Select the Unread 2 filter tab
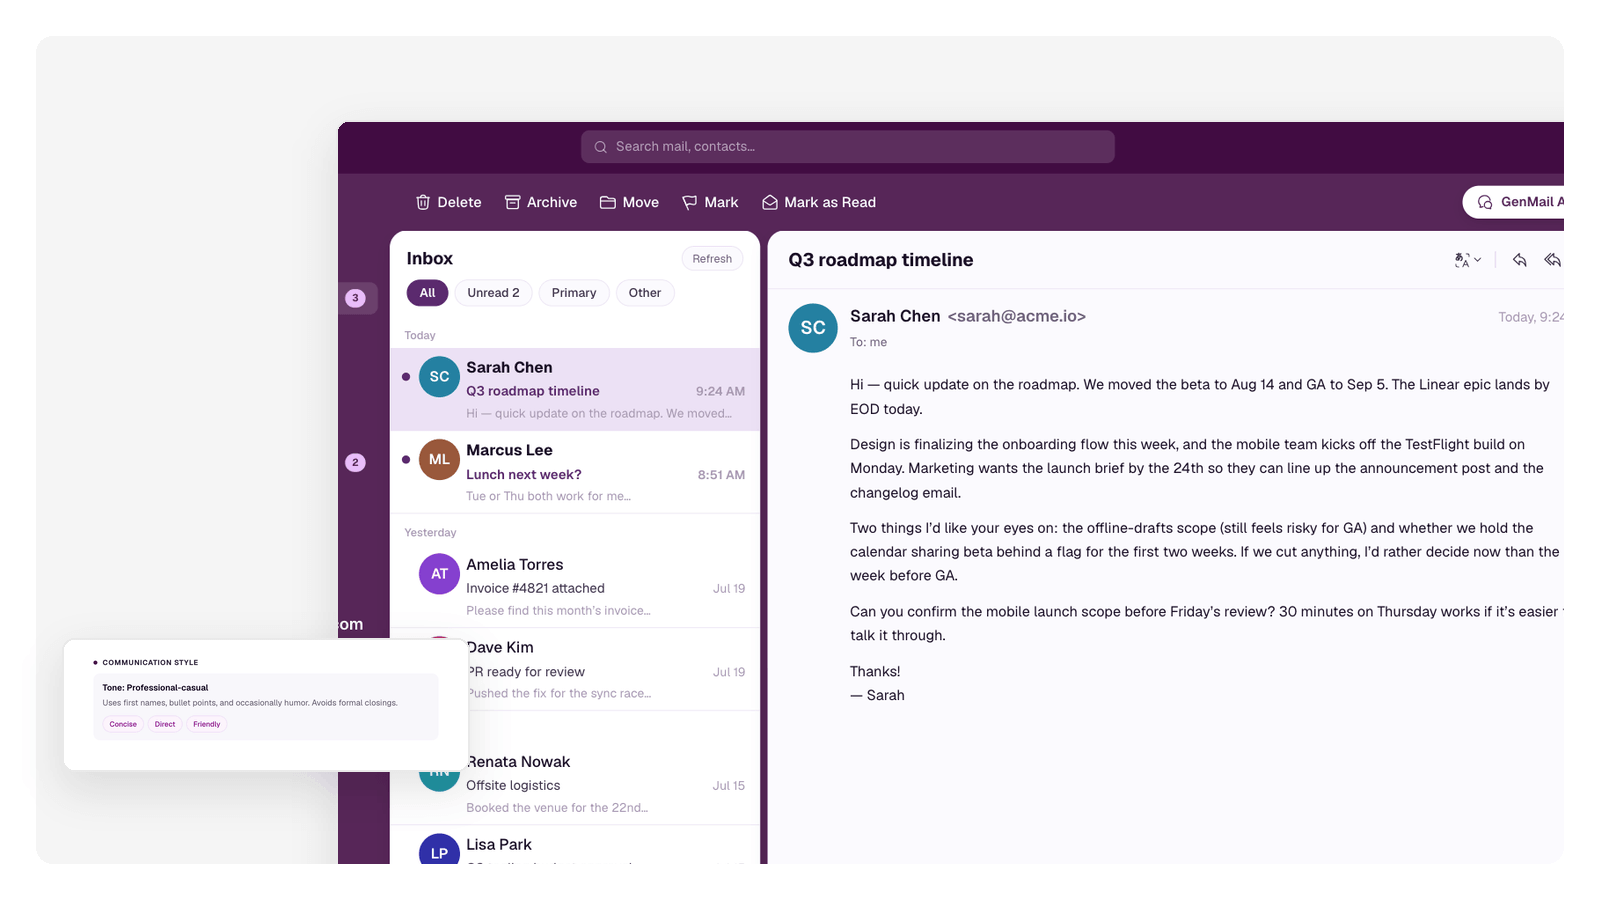The image size is (1600, 900). (493, 293)
